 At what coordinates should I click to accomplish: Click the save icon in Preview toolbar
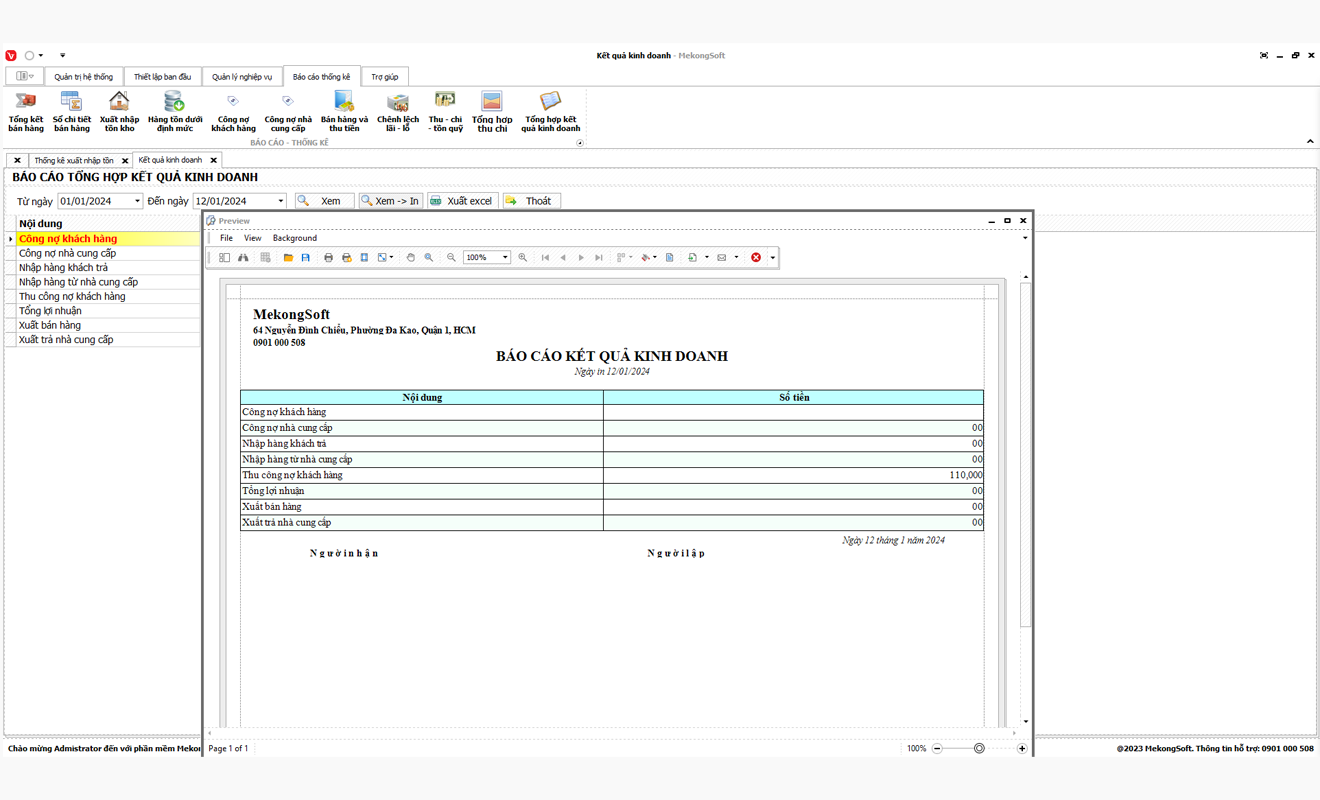306,258
